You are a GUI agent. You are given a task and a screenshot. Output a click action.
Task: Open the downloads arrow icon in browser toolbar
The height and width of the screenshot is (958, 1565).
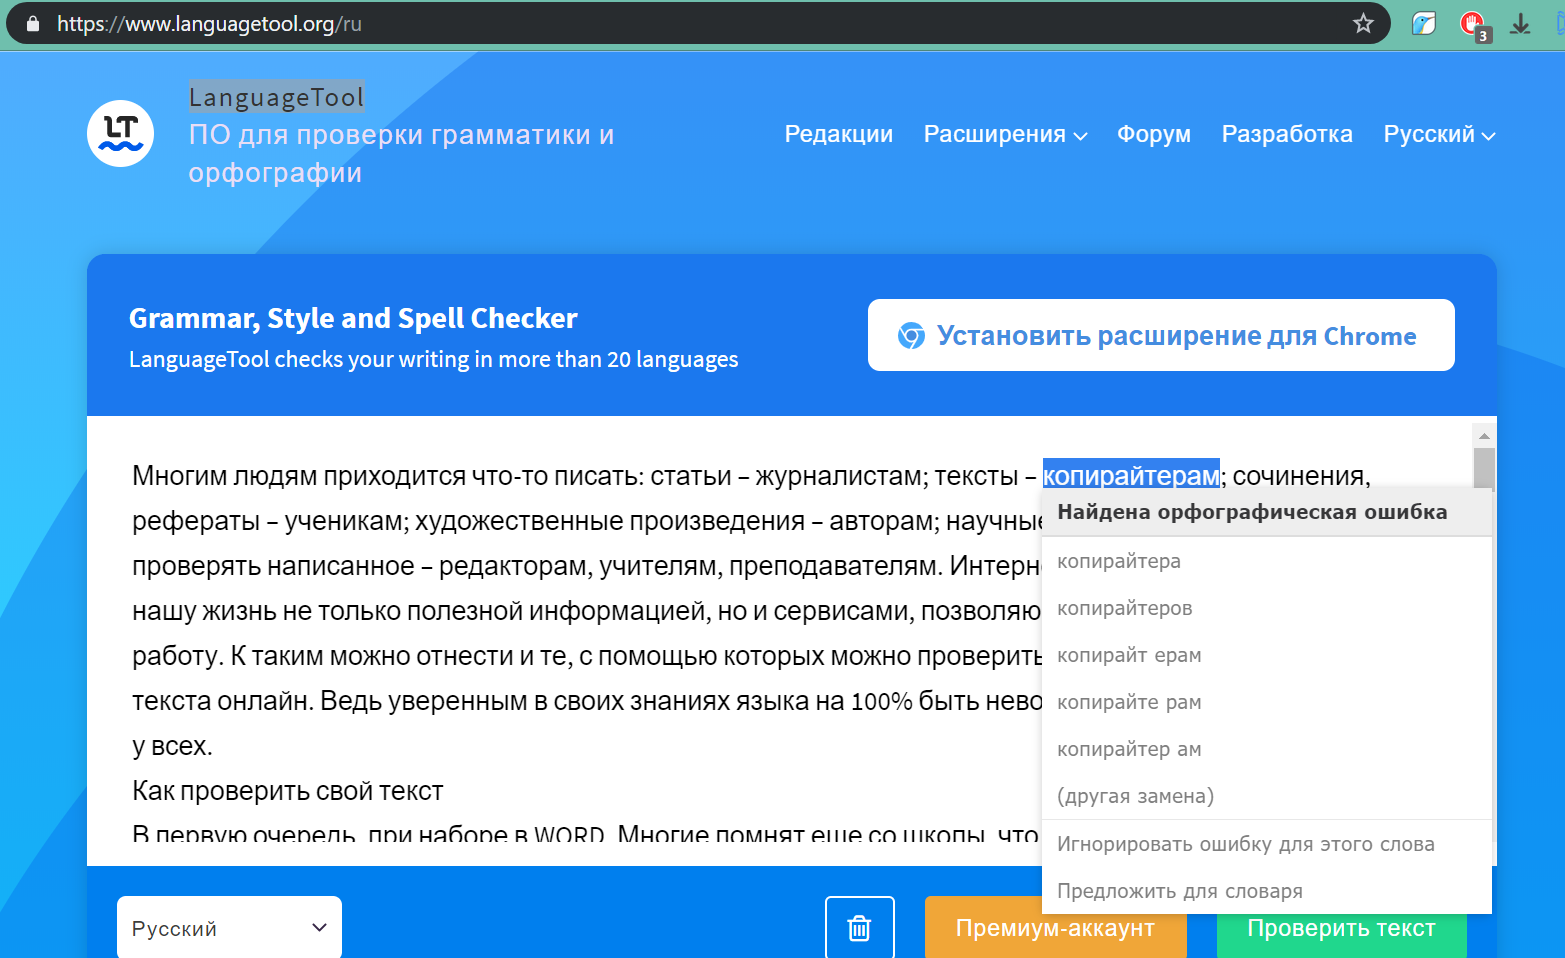click(1520, 23)
